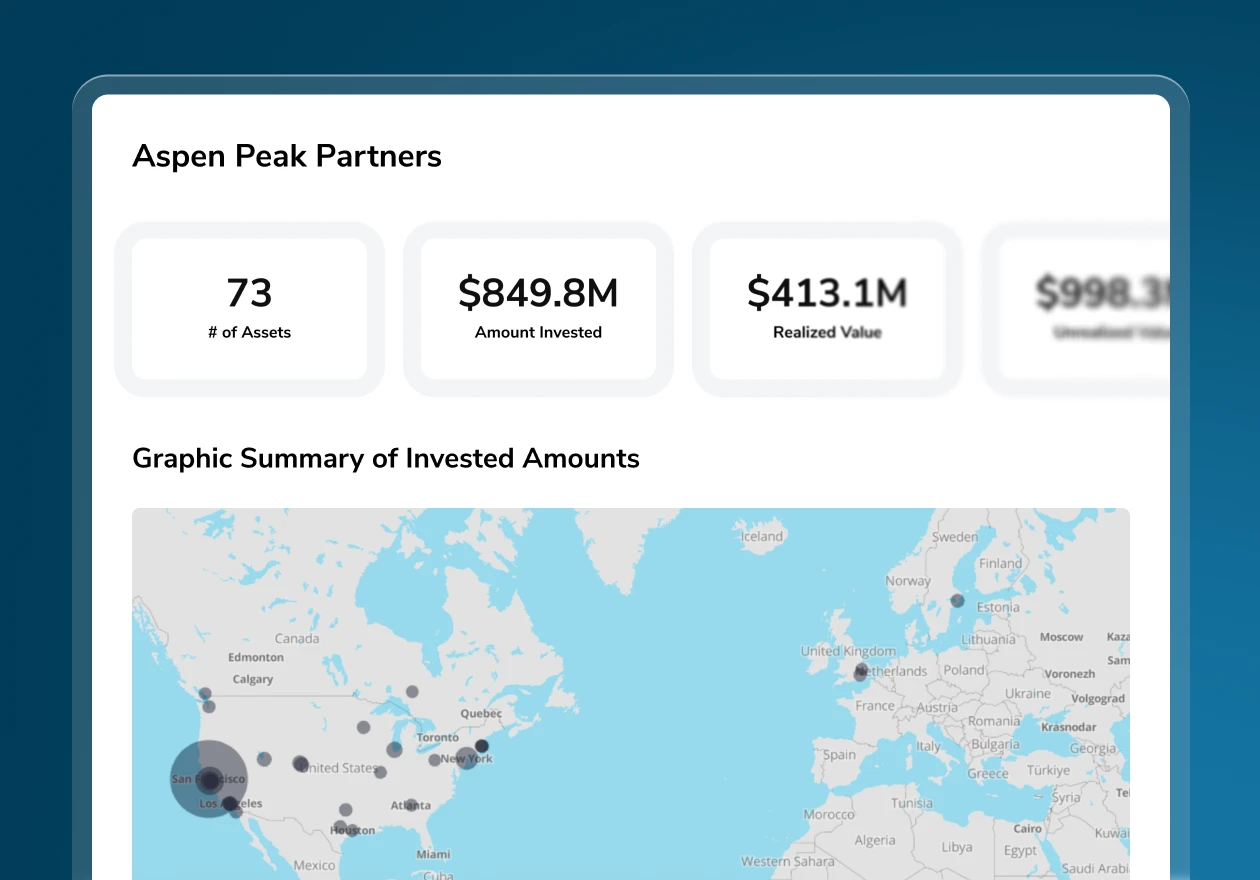Click the Baltic Sea marker near Estonia
1260x880 pixels.
957,601
